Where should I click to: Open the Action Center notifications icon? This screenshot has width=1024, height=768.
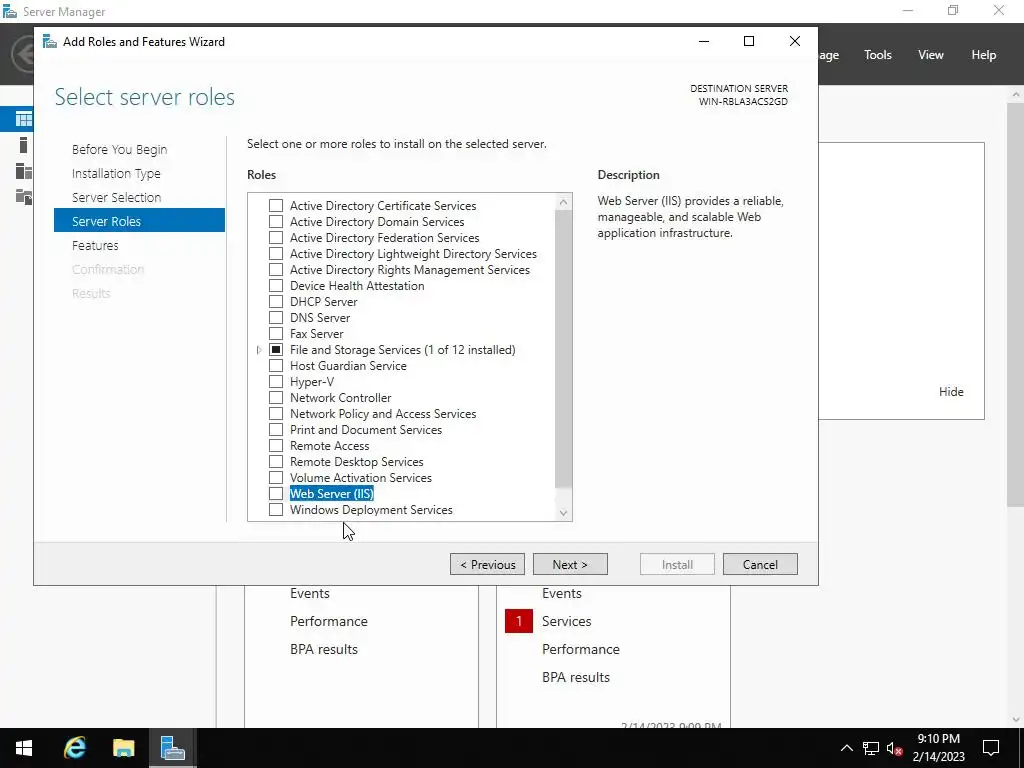pyautogui.click(x=991, y=748)
